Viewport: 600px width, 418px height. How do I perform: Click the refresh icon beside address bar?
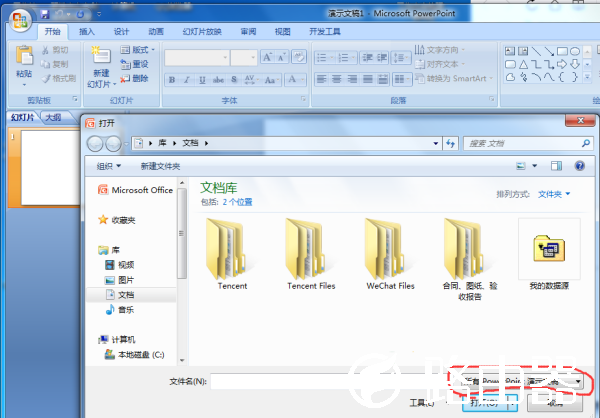[450, 144]
